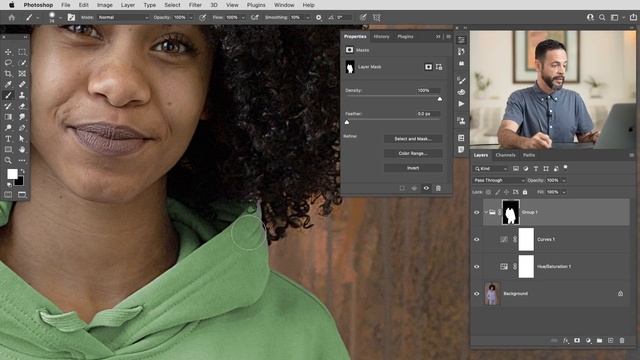This screenshot has height=360, width=640.
Task: Toggle pressure for opacity icon
Action: point(202,18)
